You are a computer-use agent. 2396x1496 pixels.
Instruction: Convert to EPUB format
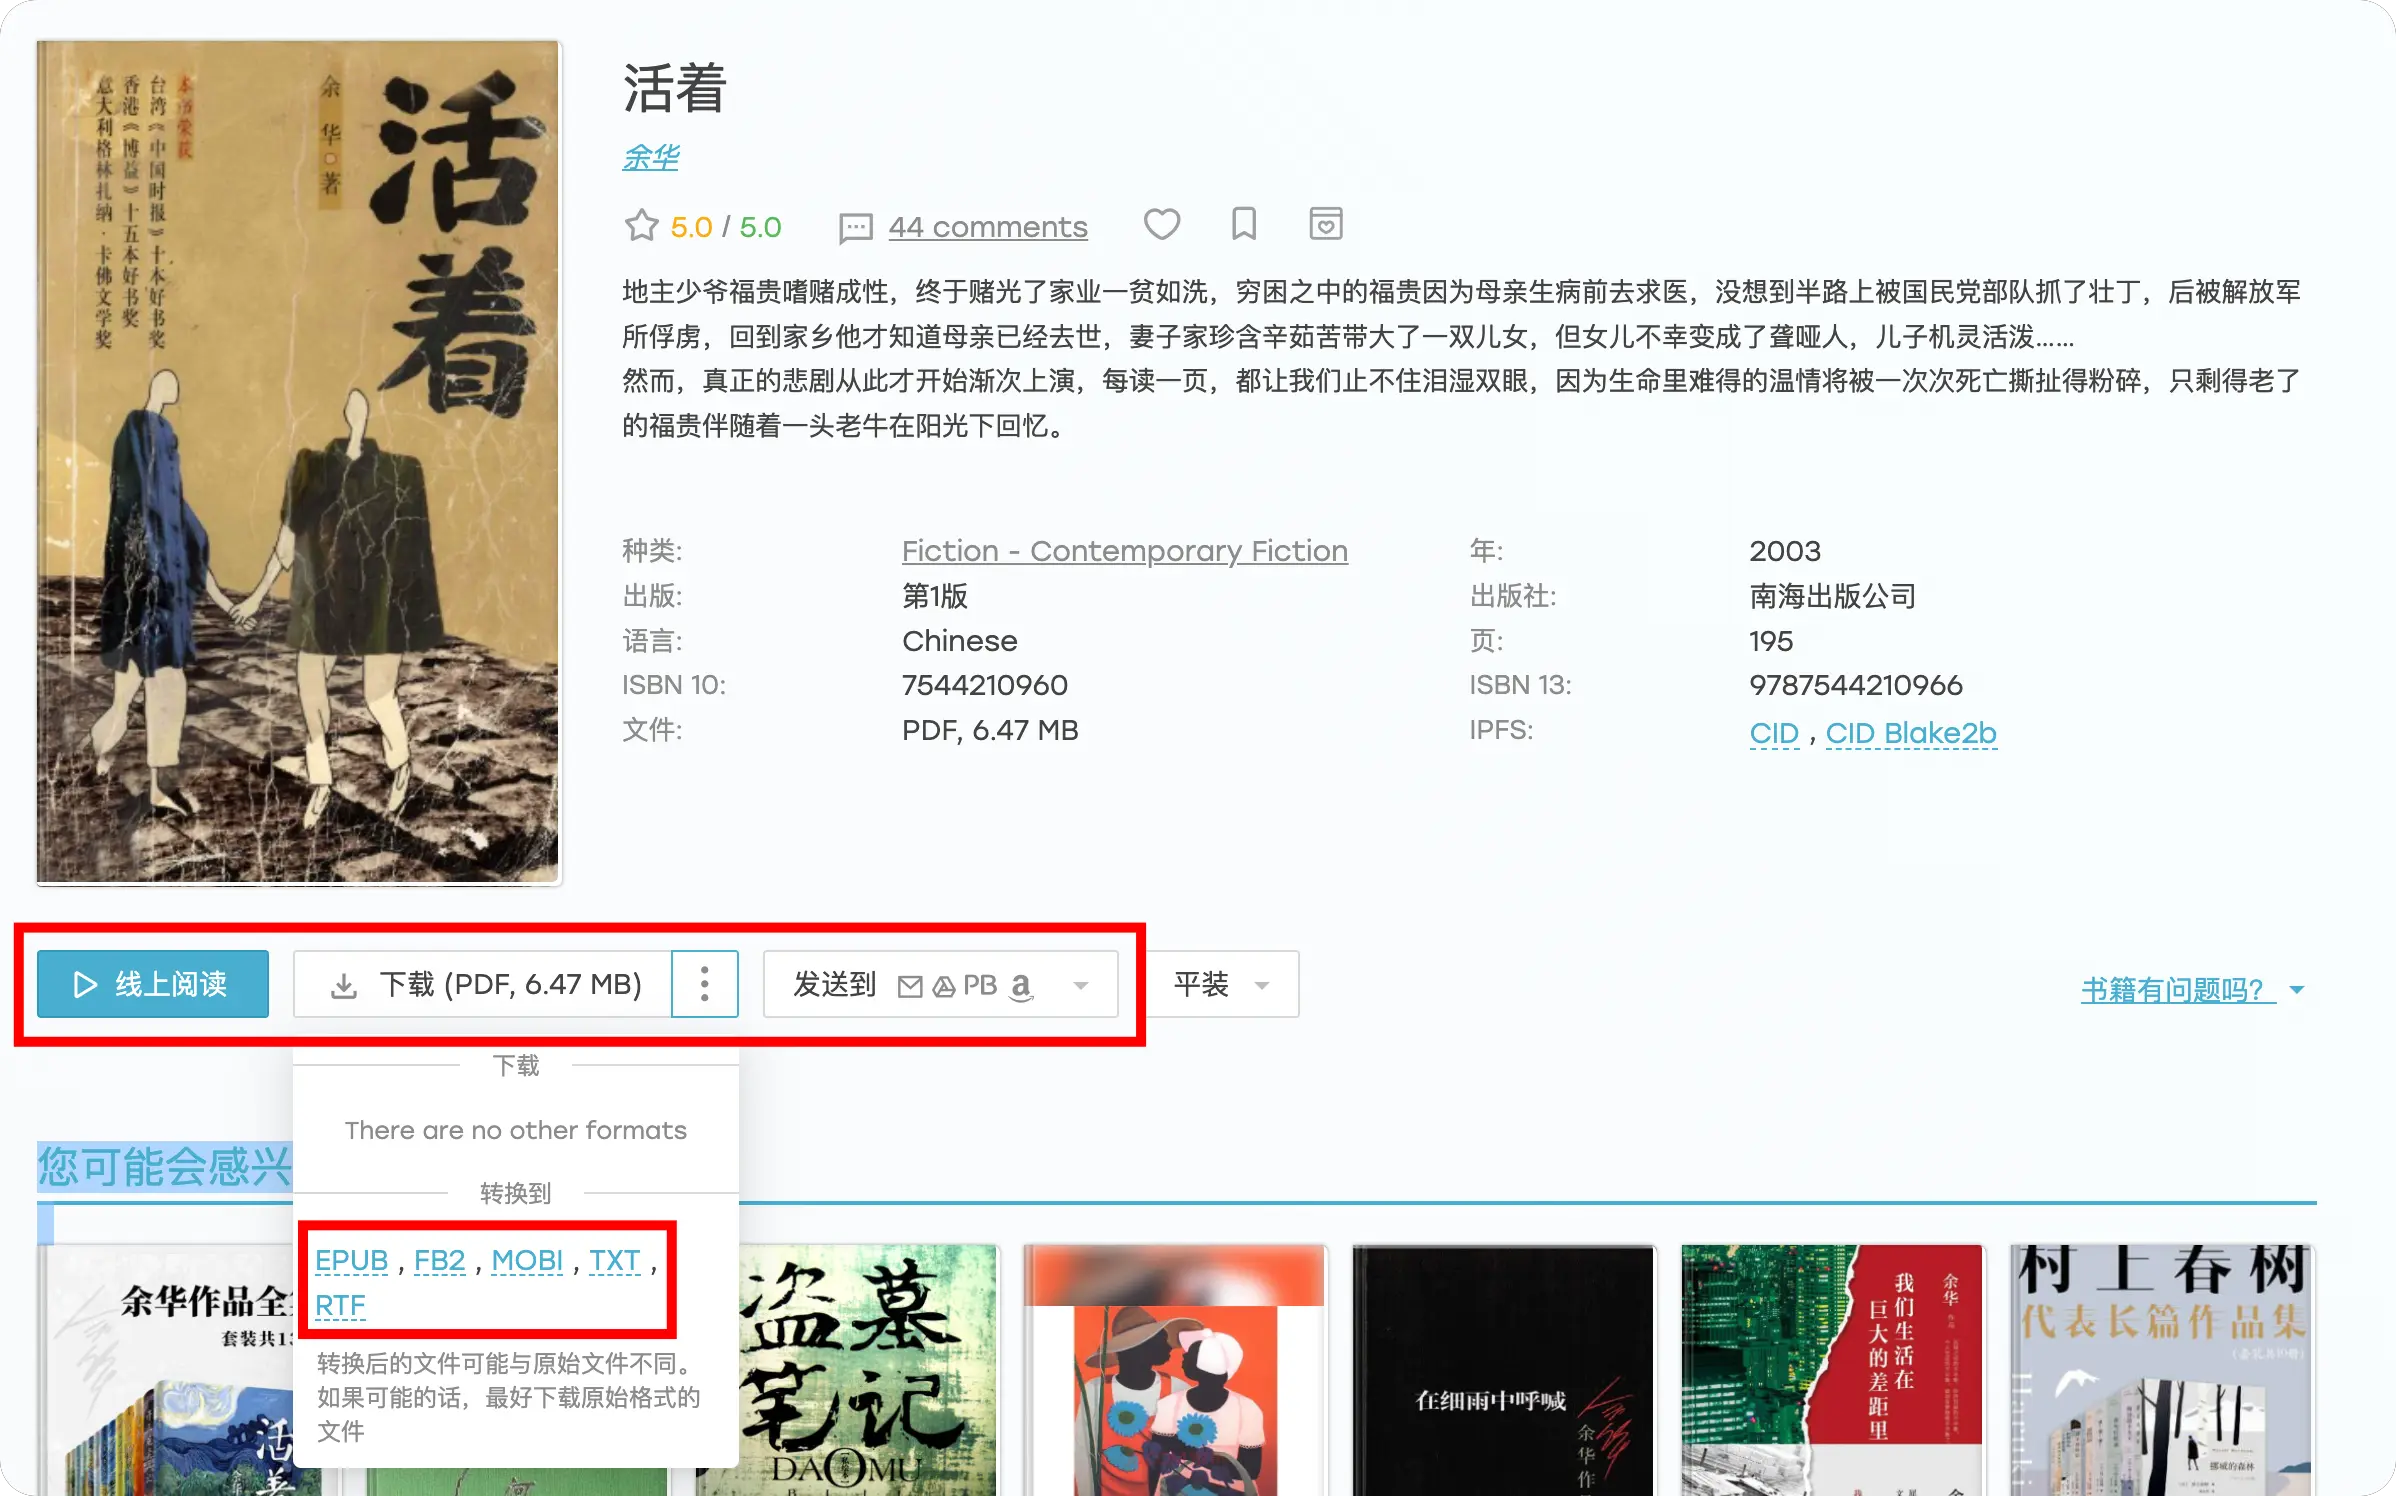point(351,1260)
